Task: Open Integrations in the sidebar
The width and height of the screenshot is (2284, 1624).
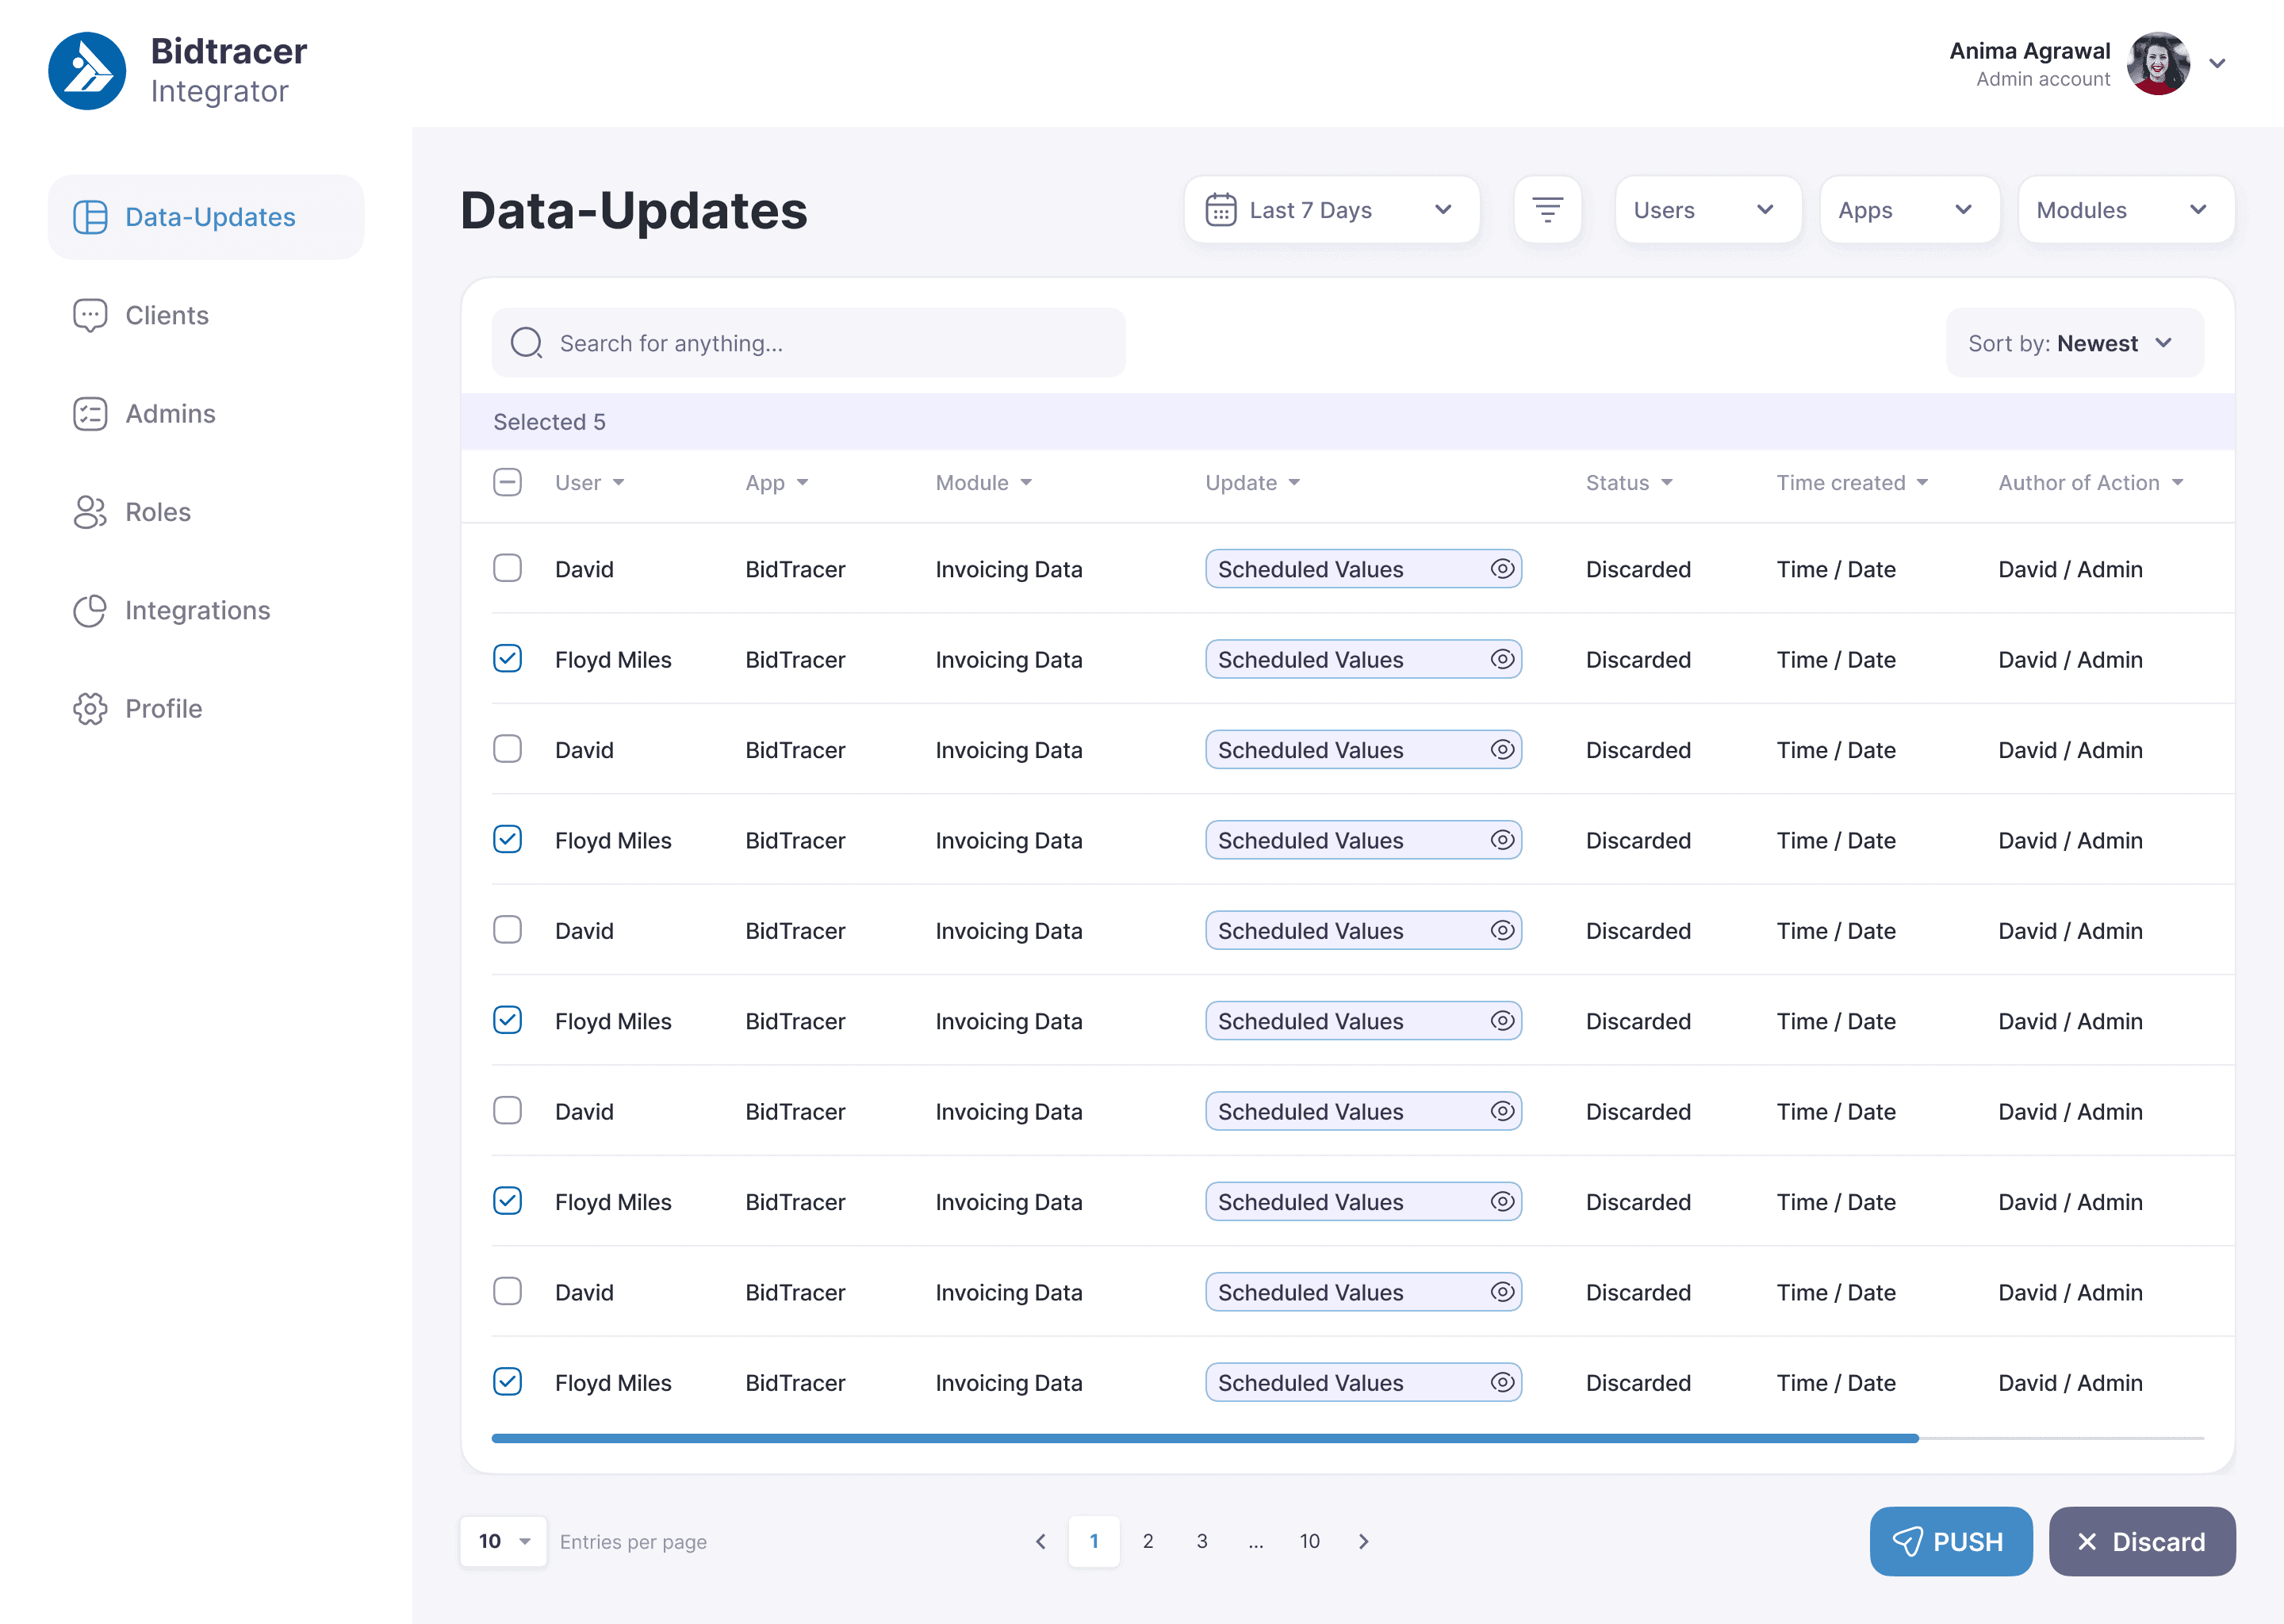Action: (206, 610)
